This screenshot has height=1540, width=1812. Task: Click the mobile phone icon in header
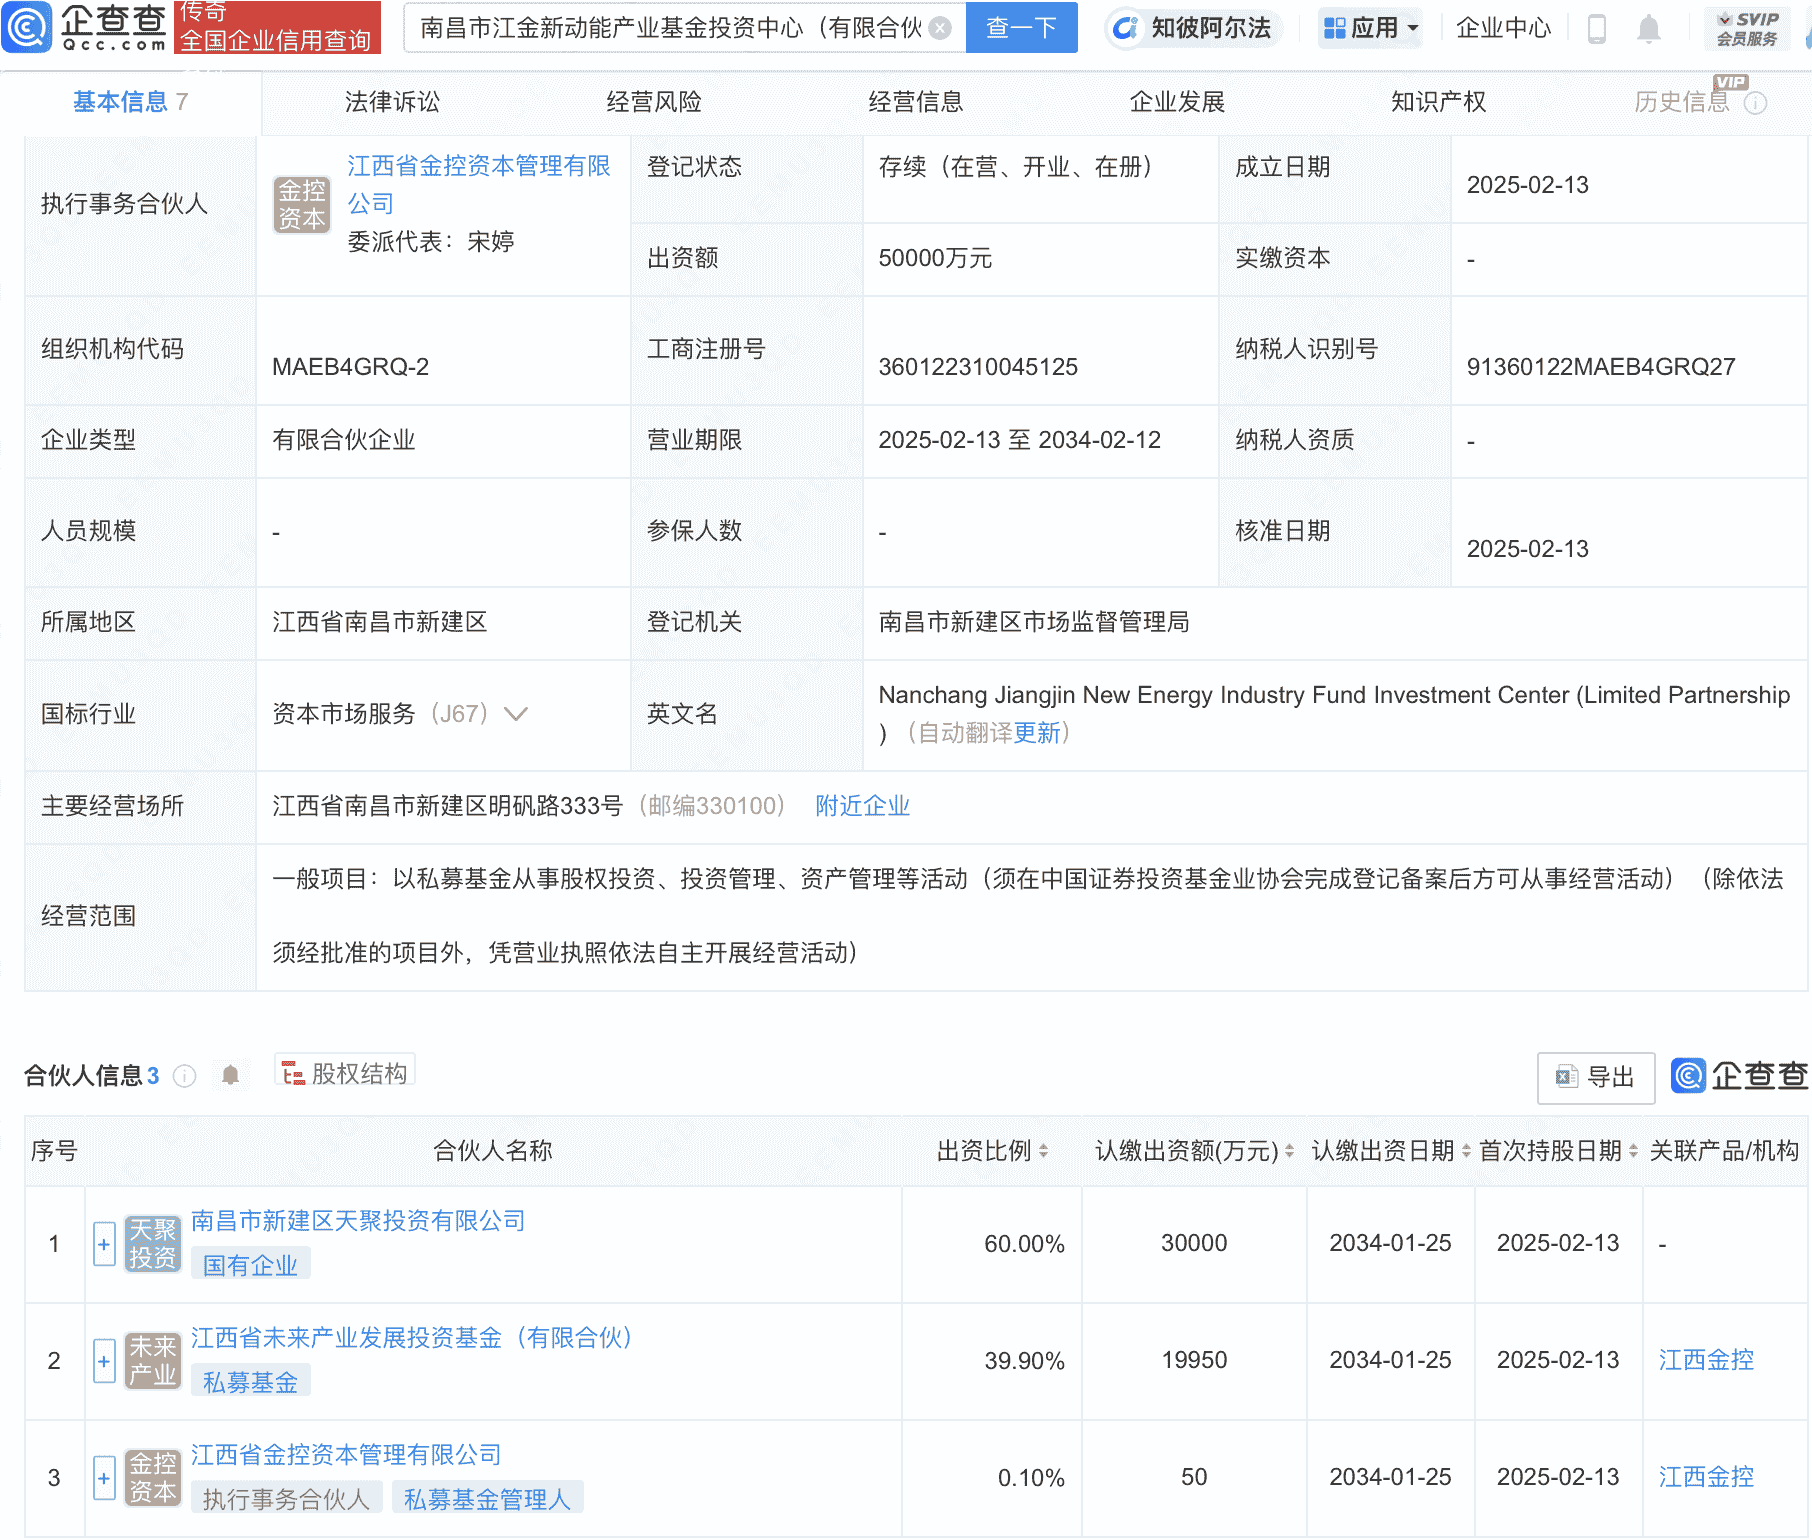1596,28
